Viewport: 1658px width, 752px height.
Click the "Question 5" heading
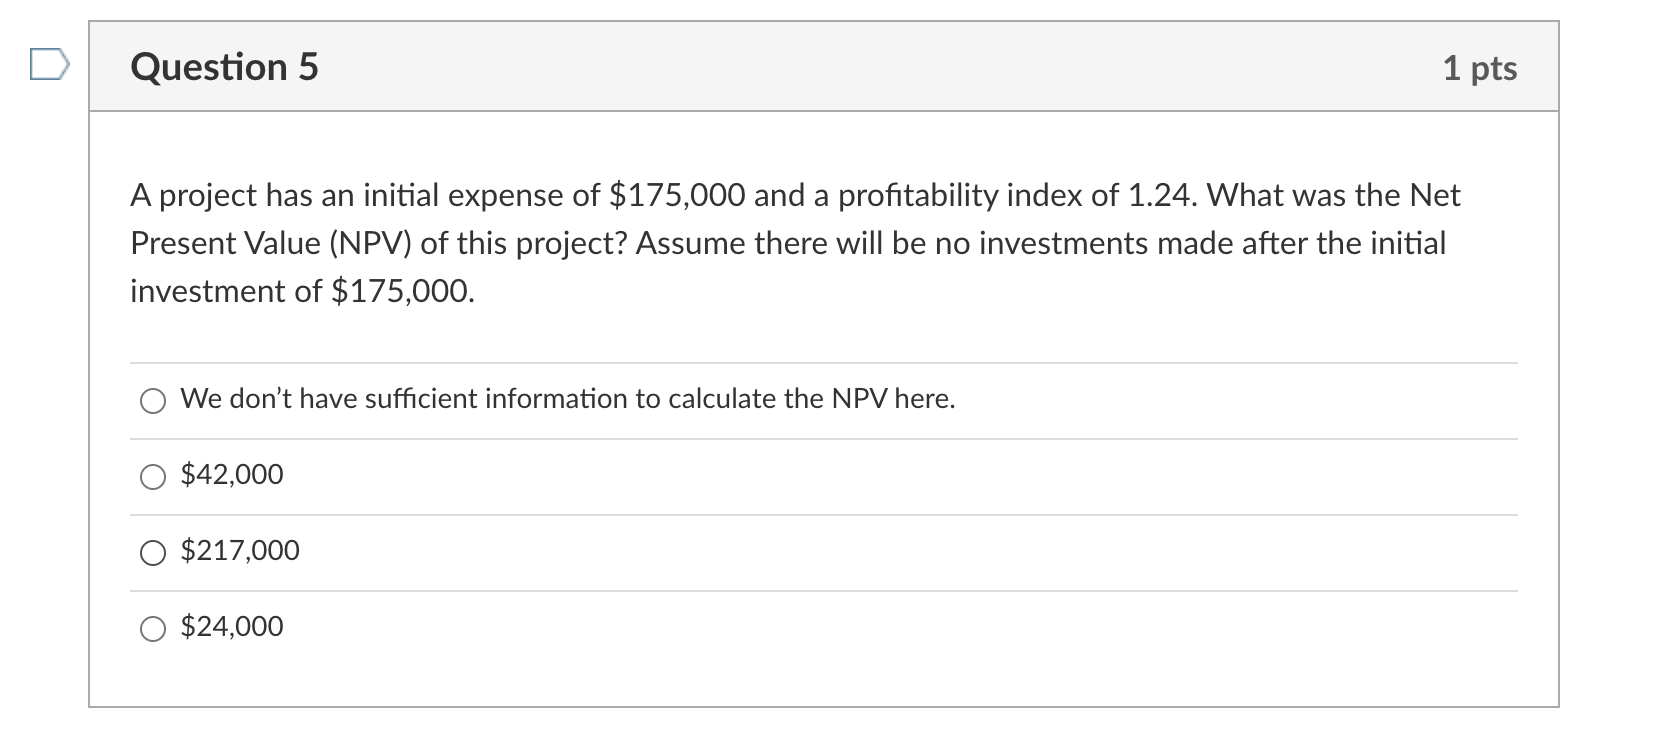tap(224, 67)
